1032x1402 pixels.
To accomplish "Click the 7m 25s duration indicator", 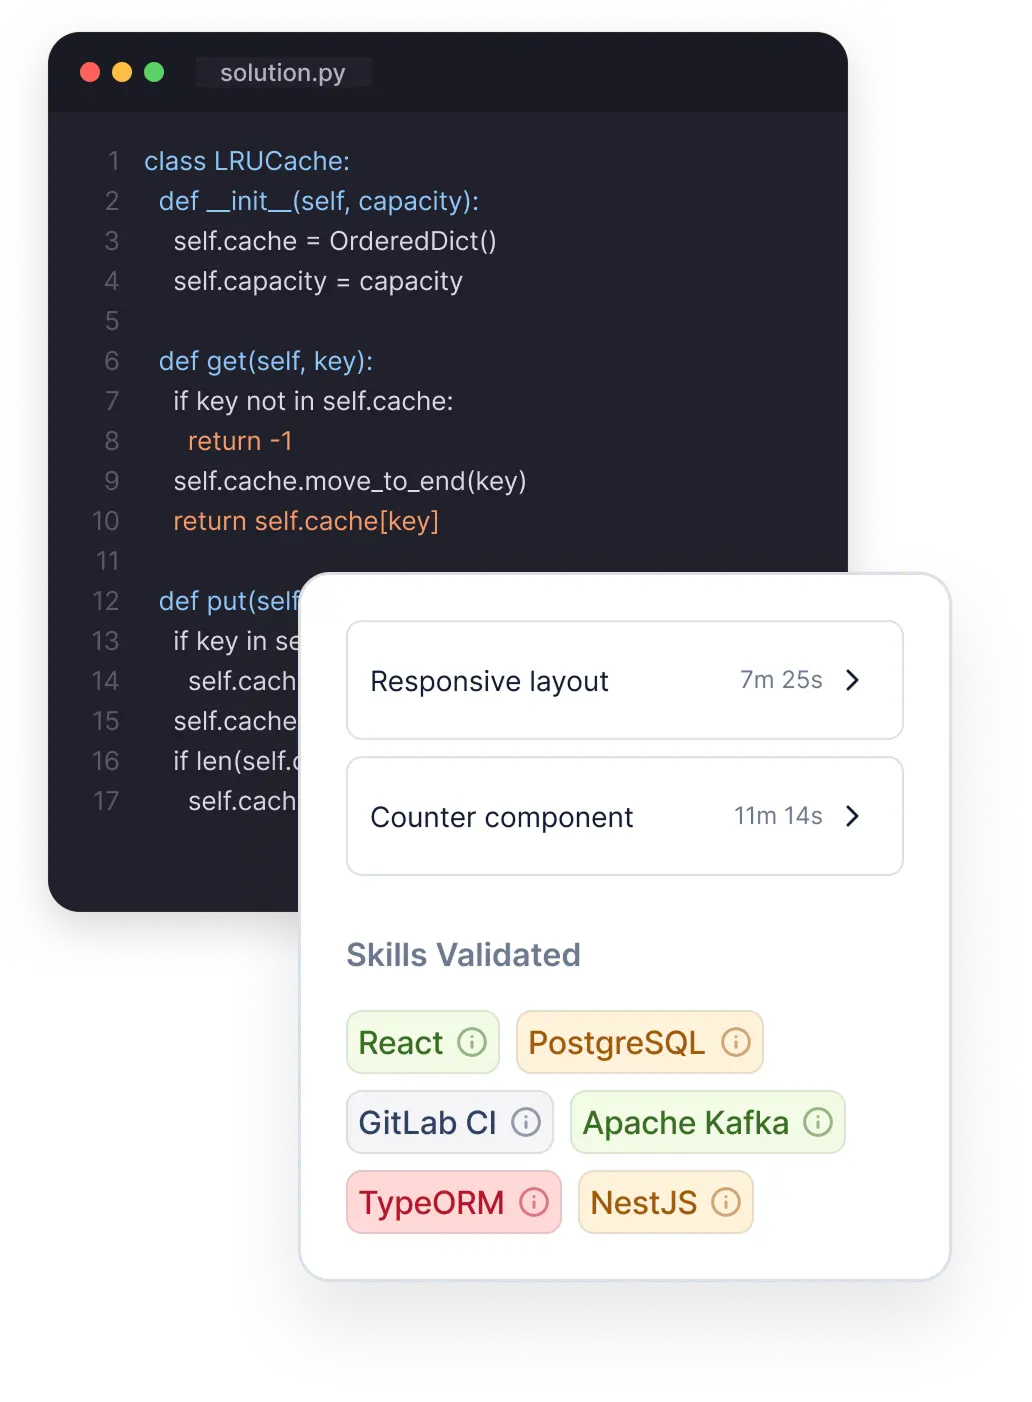I will [x=785, y=680].
